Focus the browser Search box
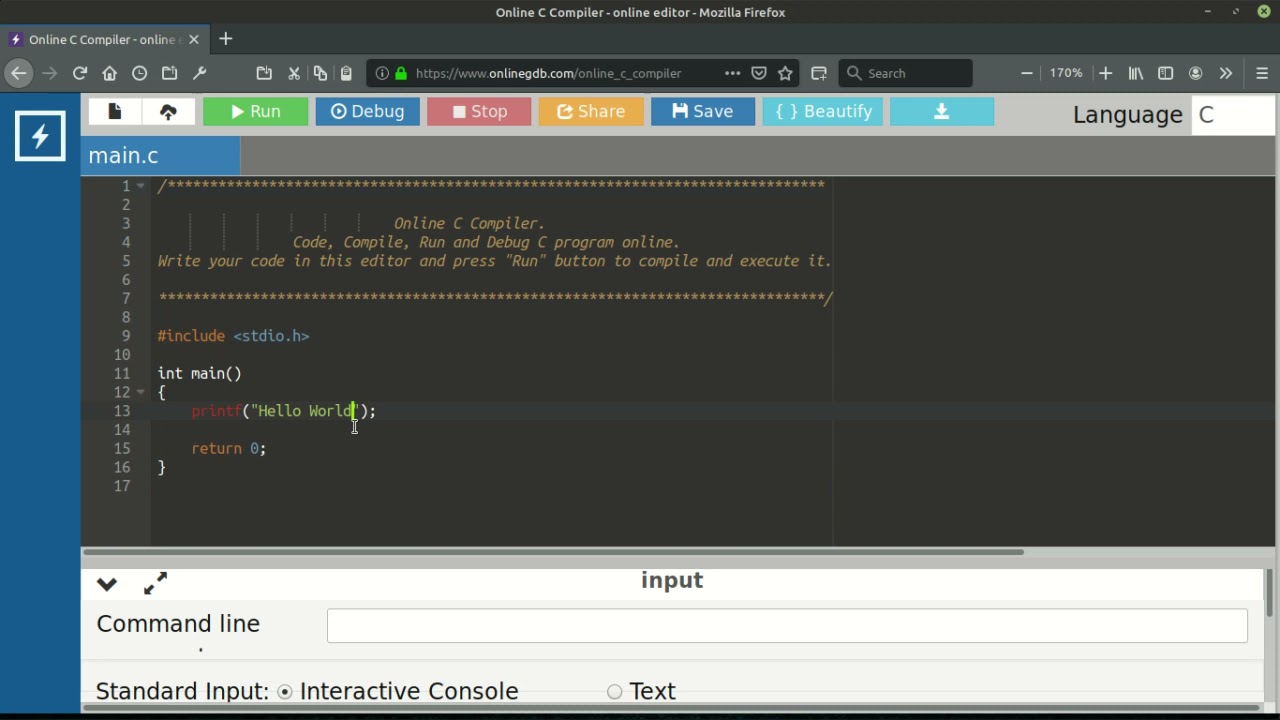1280x720 pixels. (906, 73)
